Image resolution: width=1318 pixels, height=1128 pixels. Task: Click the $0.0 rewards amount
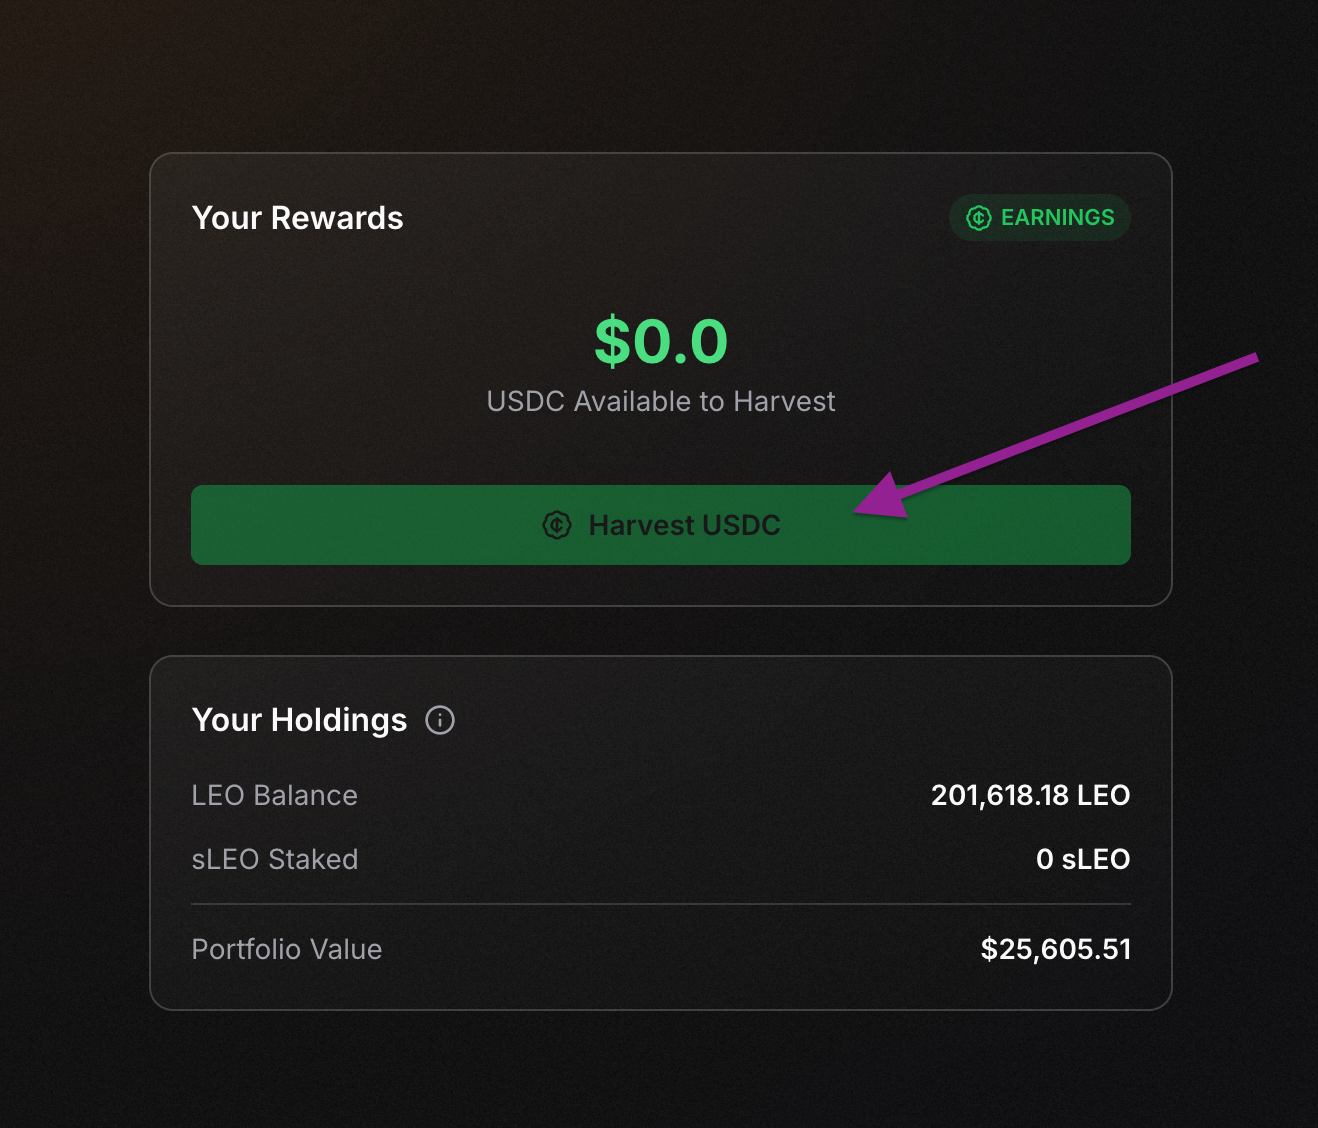[661, 341]
